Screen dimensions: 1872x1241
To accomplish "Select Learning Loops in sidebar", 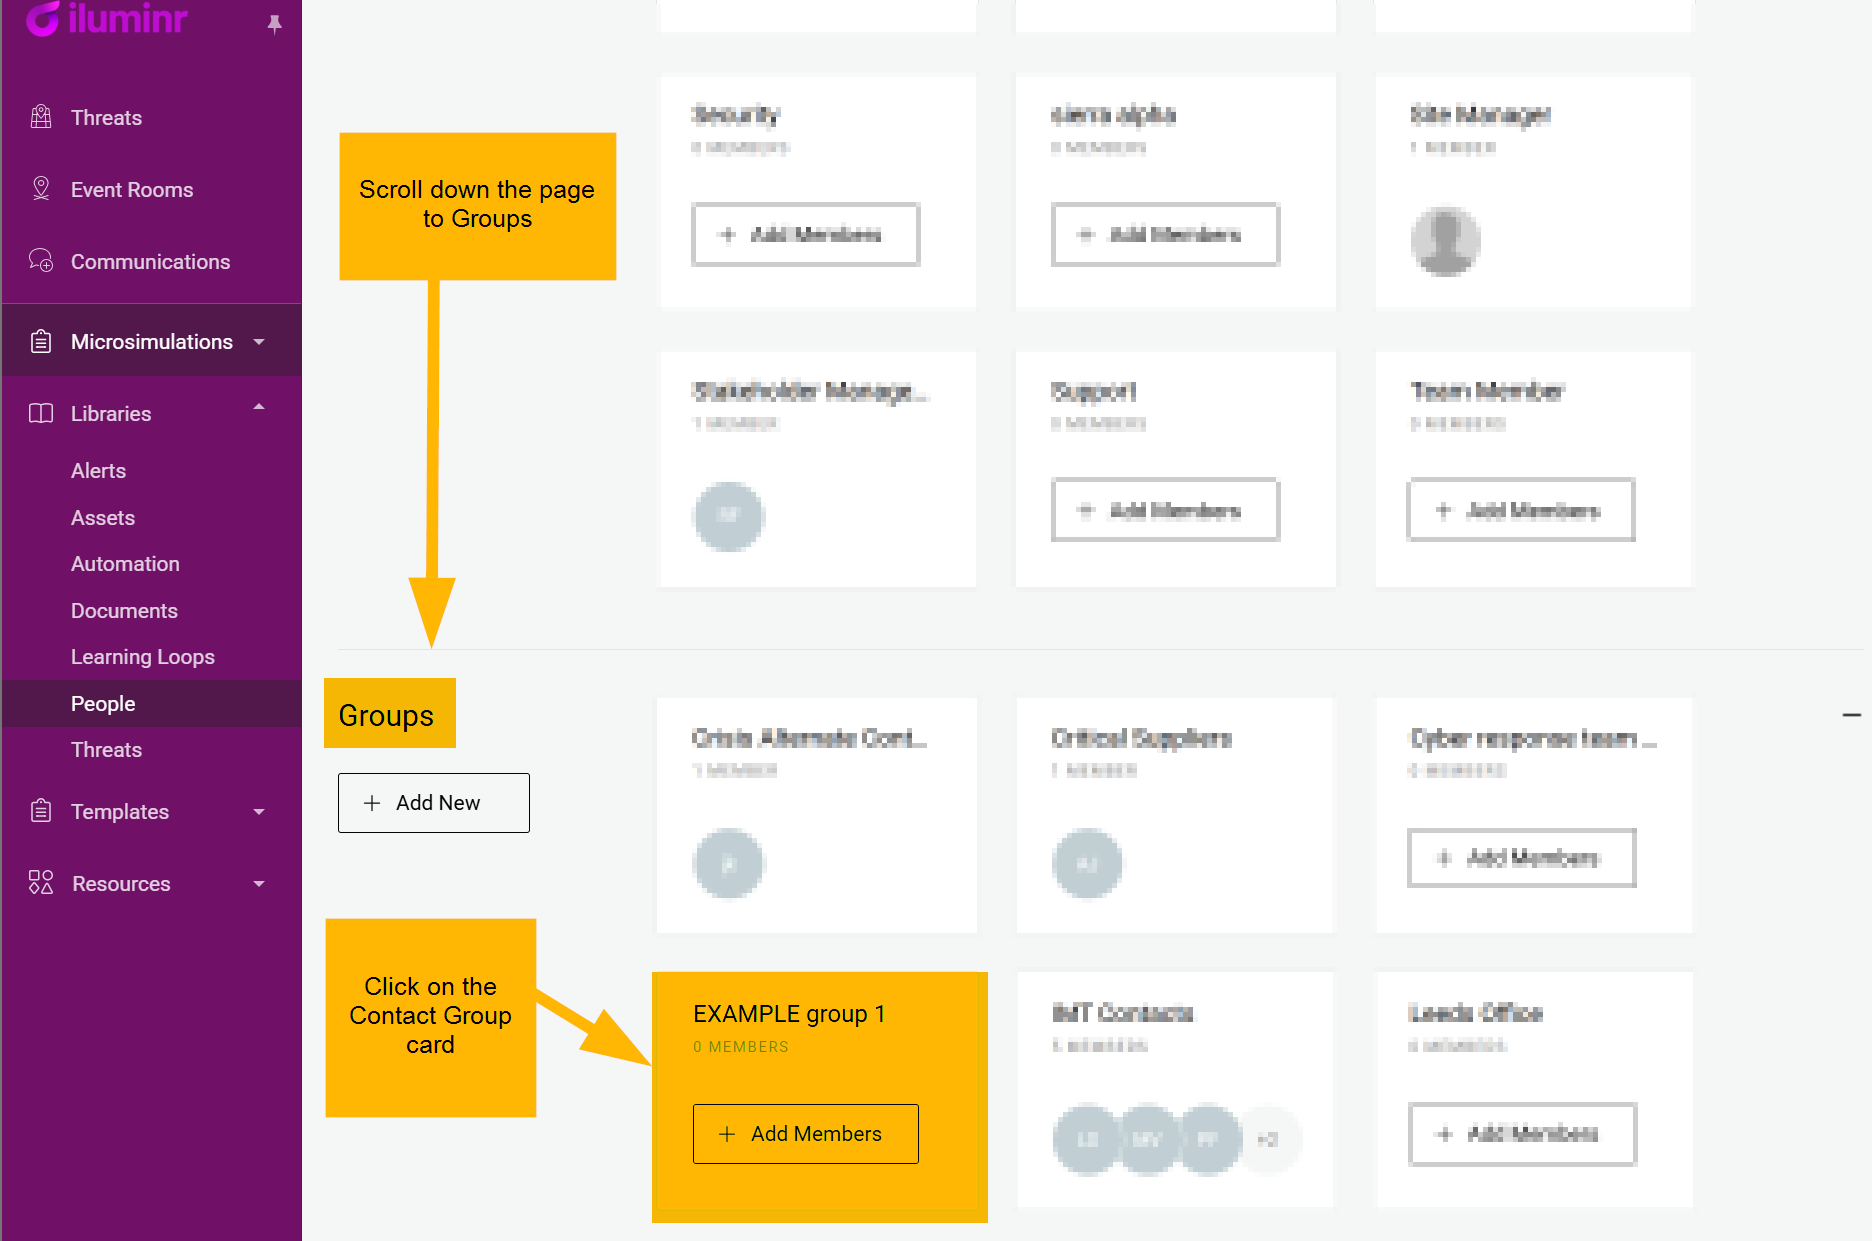I will (x=142, y=656).
